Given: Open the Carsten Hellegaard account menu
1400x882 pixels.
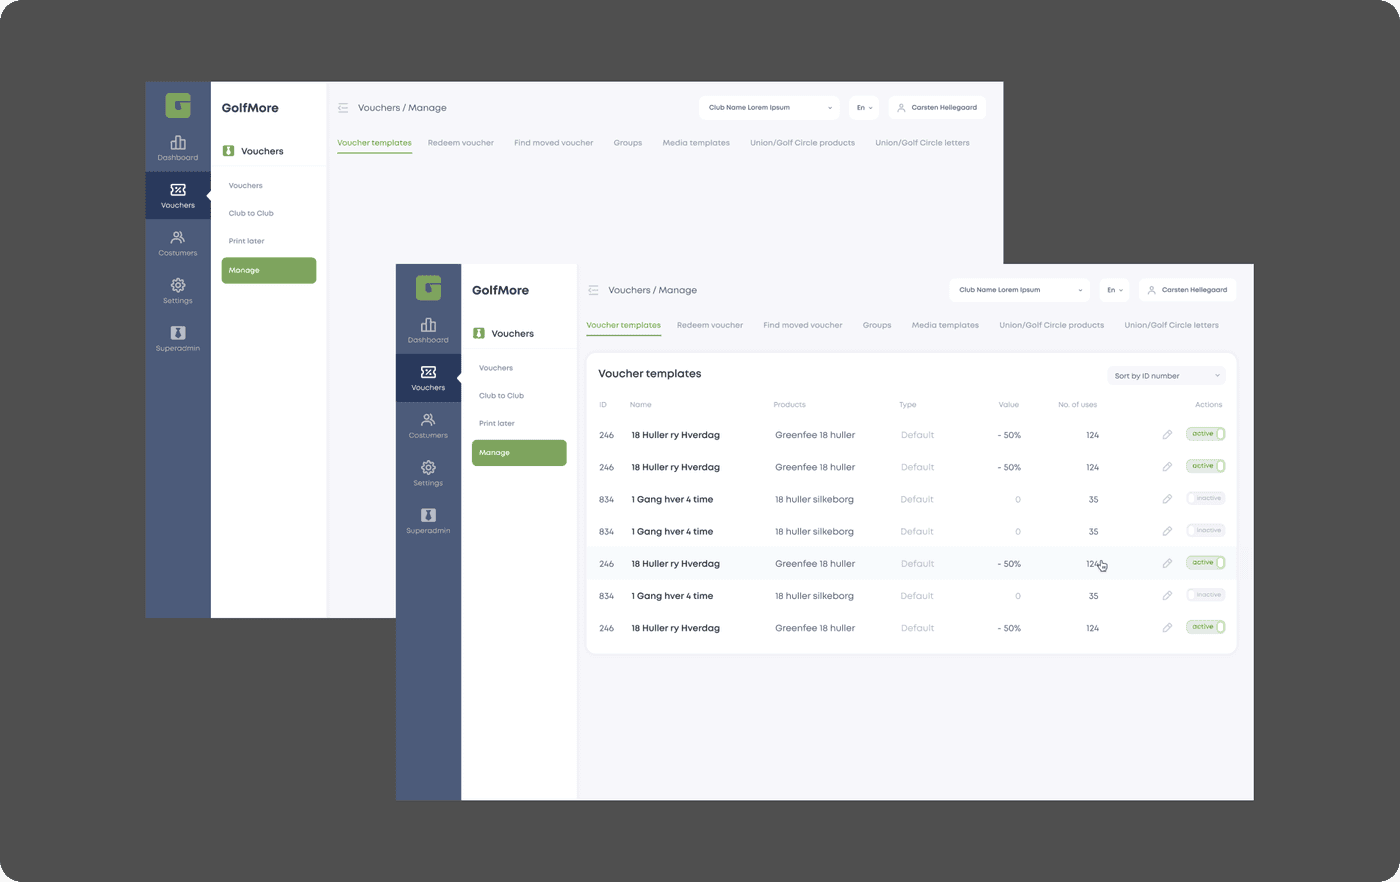Looking at the screenshot, I should click(1187, 289).
